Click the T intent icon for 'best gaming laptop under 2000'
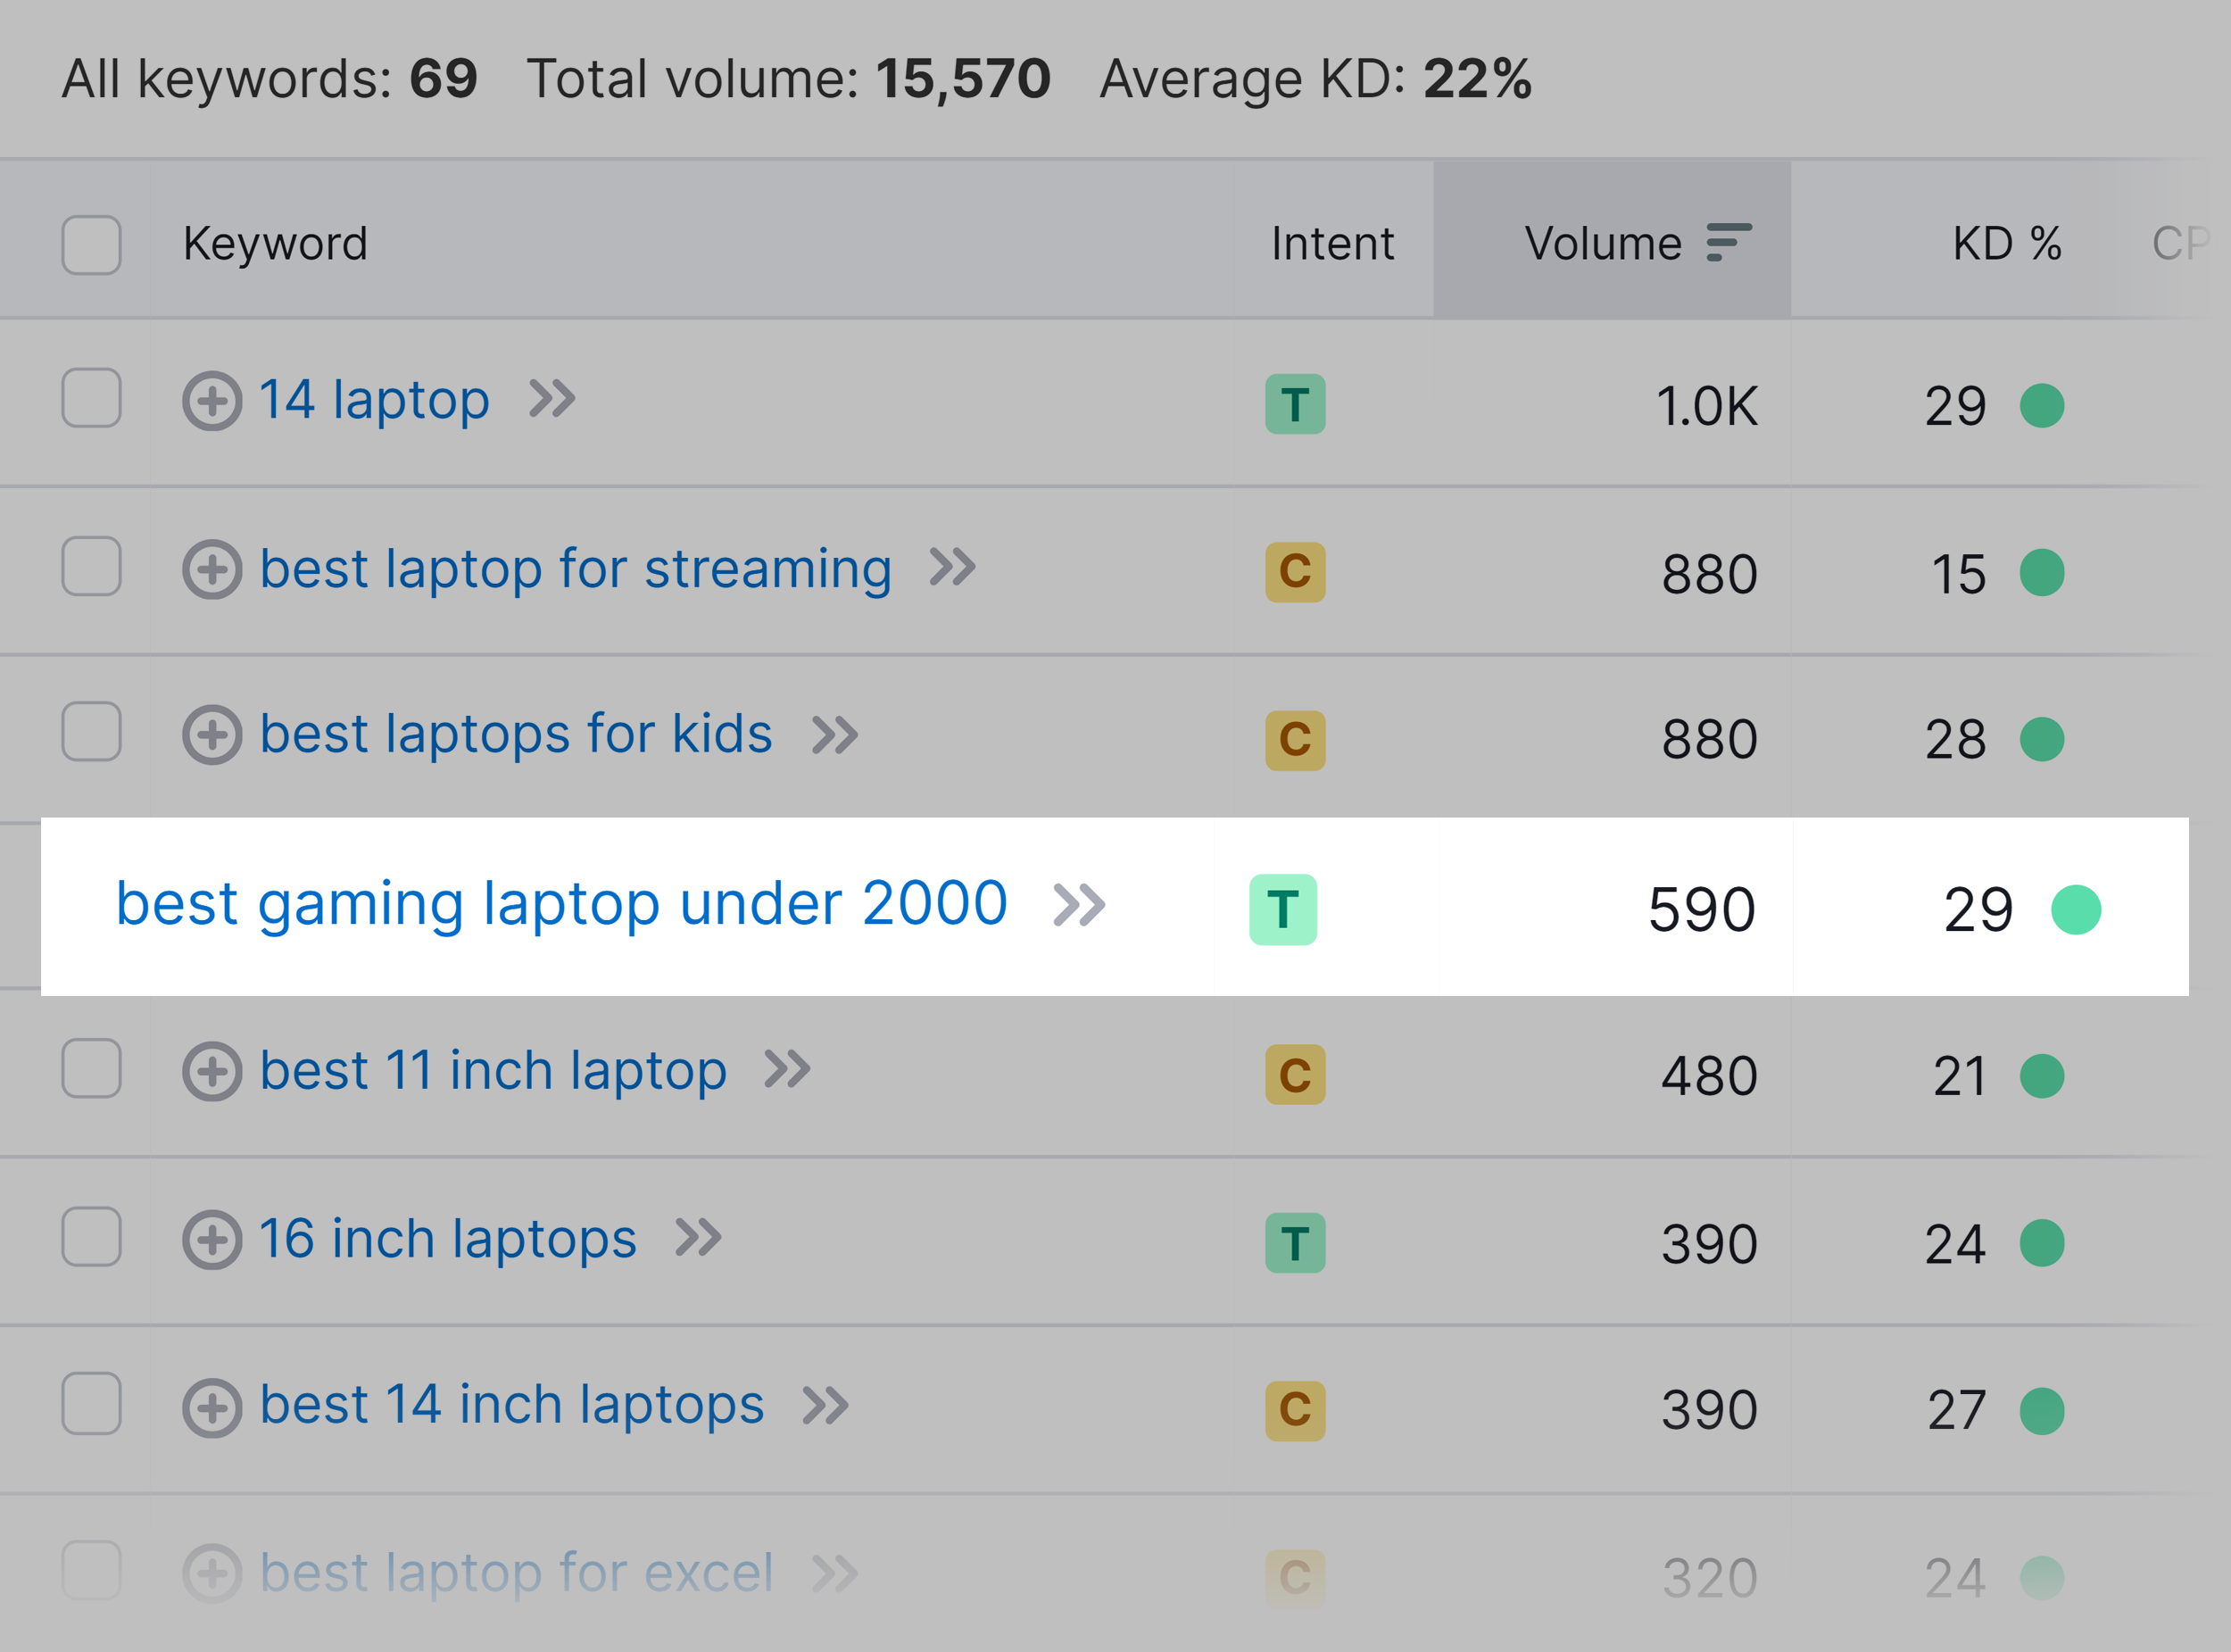 coord(1283,906)
